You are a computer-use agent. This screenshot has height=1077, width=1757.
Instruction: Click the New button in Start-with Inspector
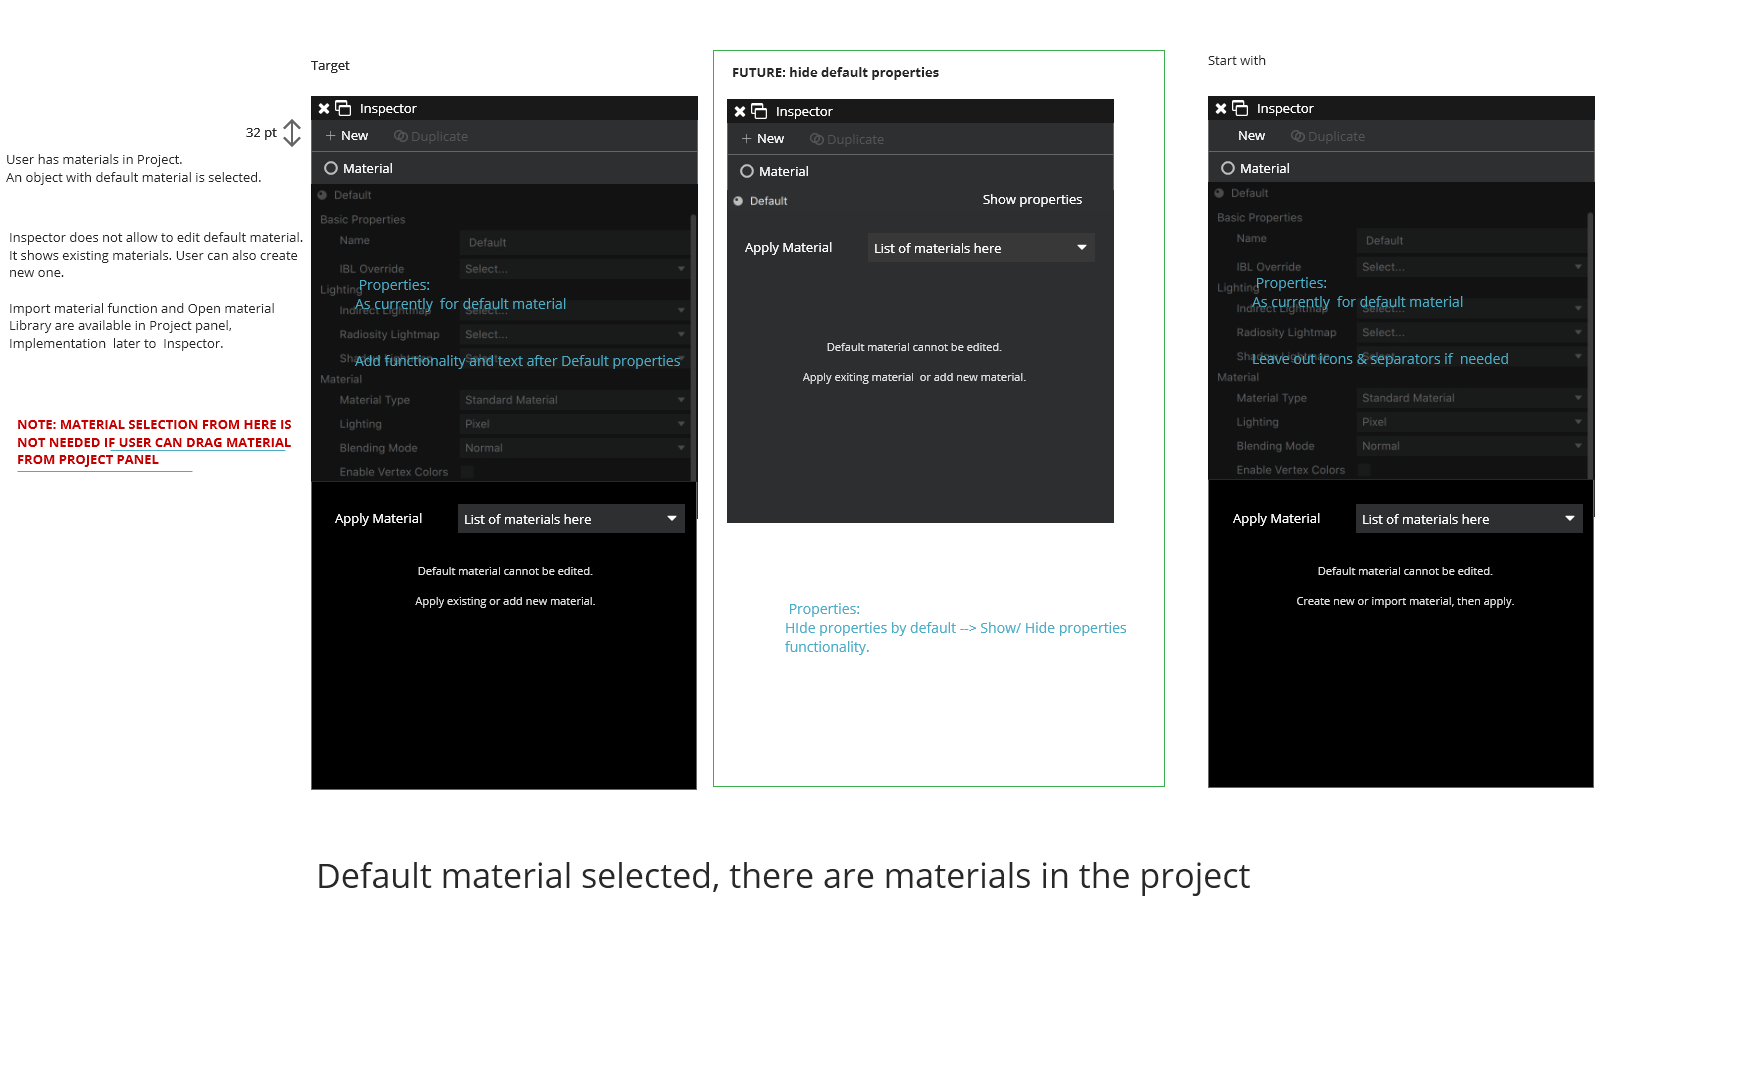point(1251,136)
